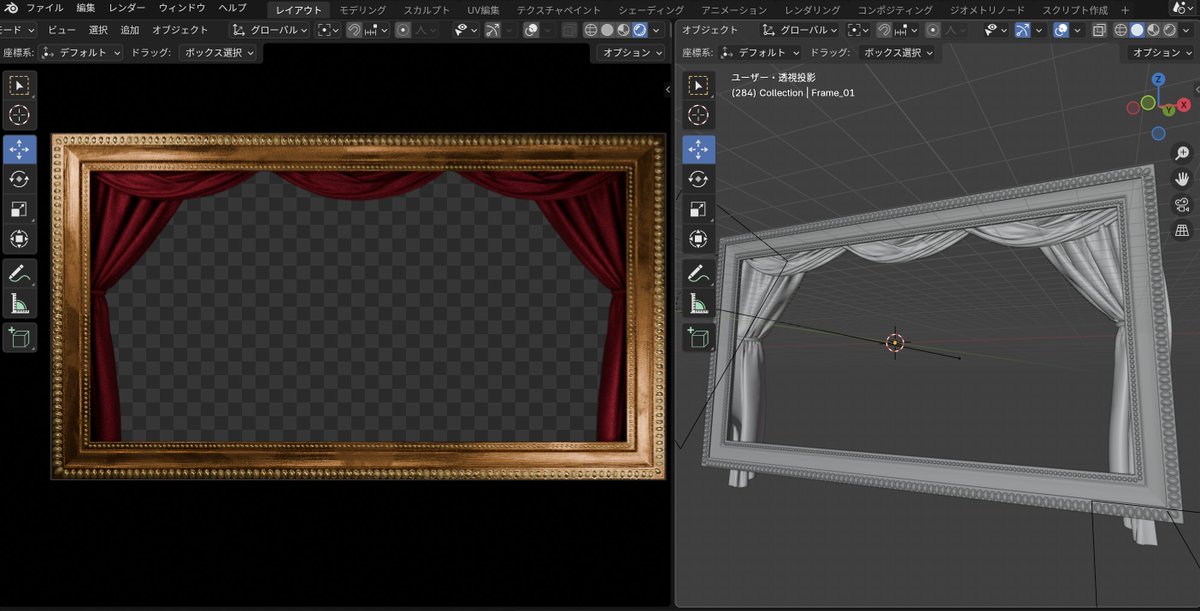Screen dimensions: 1200x611
Task: Switch to シェーディング workspace tab
Action: tap(650, 9)
